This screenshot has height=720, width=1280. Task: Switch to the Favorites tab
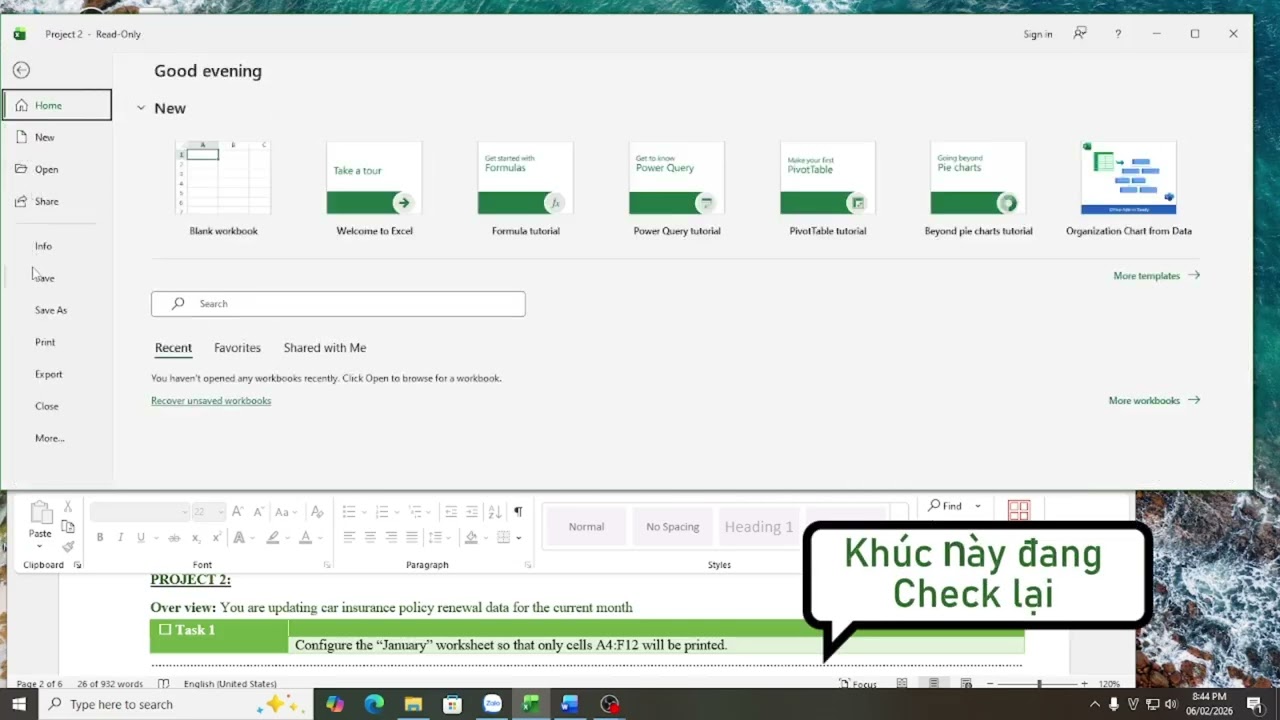237,348
